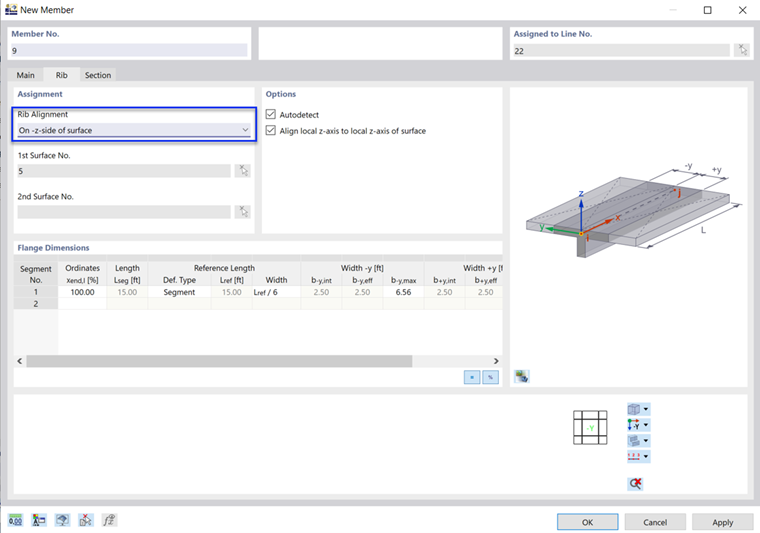
Task: Click the units and decimals icon at bottom left
Action: (x=16, y=520)
